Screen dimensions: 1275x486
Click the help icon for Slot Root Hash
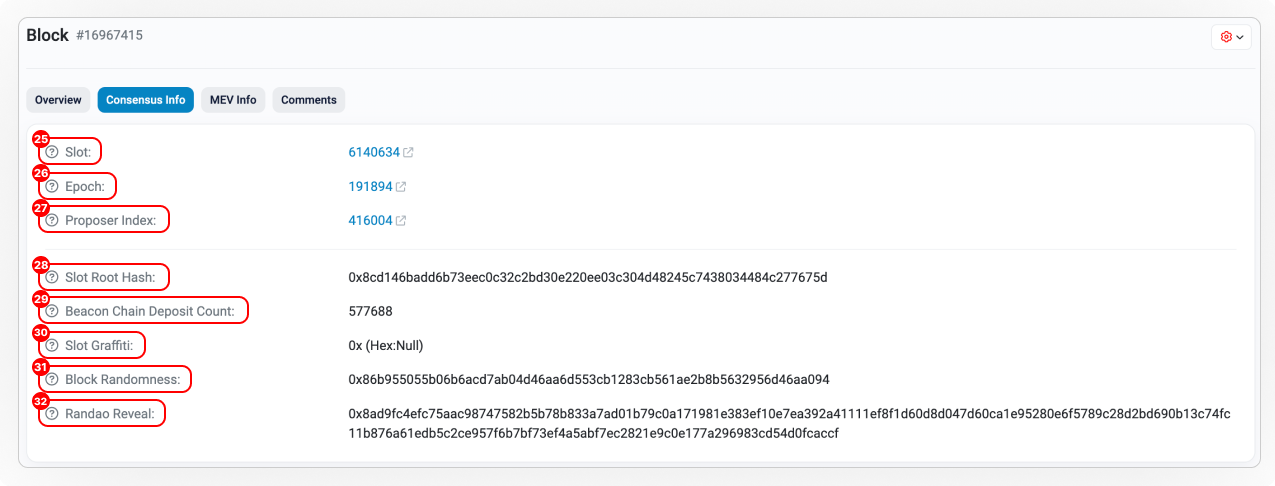pos(52,277)
